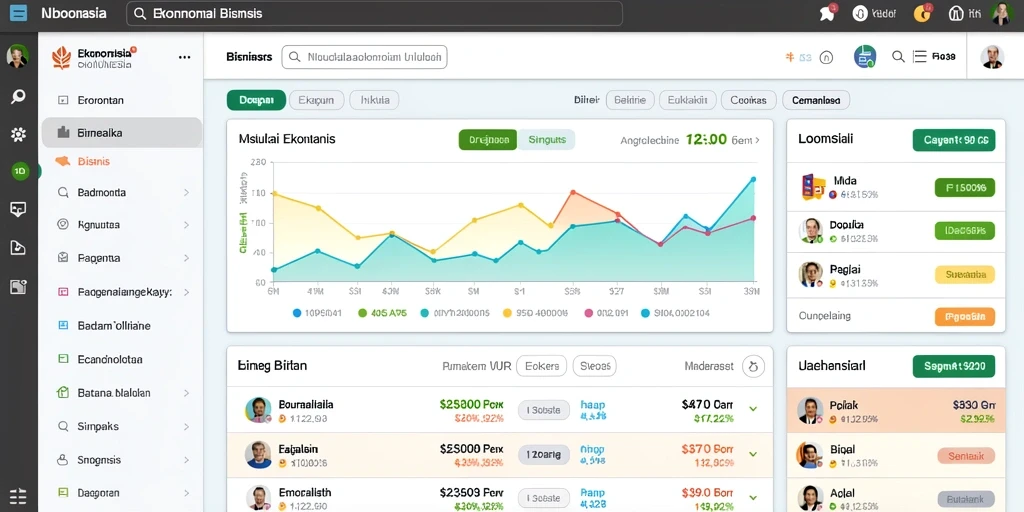Open the three-dot menu beside Ekonomisia logo
The image size is (1024, 512).
tap(185, 57)
